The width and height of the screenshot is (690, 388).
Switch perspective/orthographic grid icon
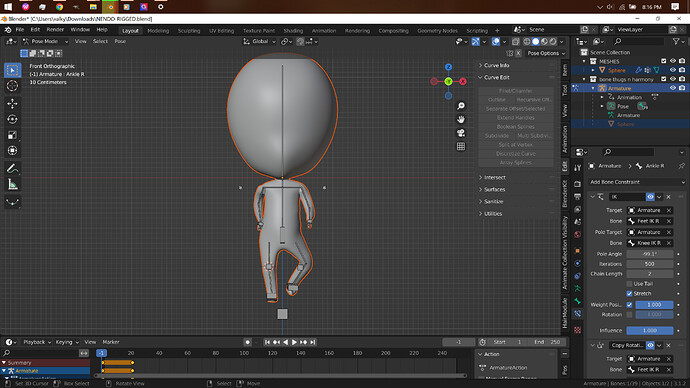[461, 146]
